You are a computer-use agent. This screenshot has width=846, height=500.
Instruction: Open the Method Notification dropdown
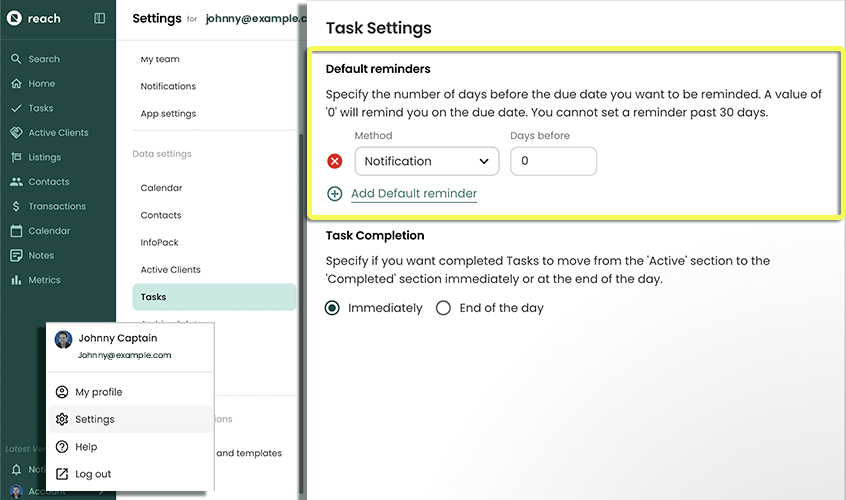[x=426, y=161]
